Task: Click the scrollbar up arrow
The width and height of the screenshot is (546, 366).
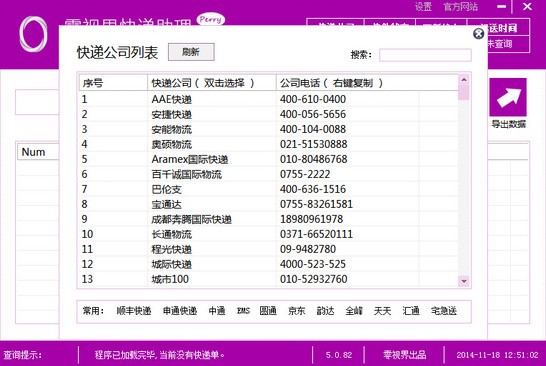Action: 464,80
